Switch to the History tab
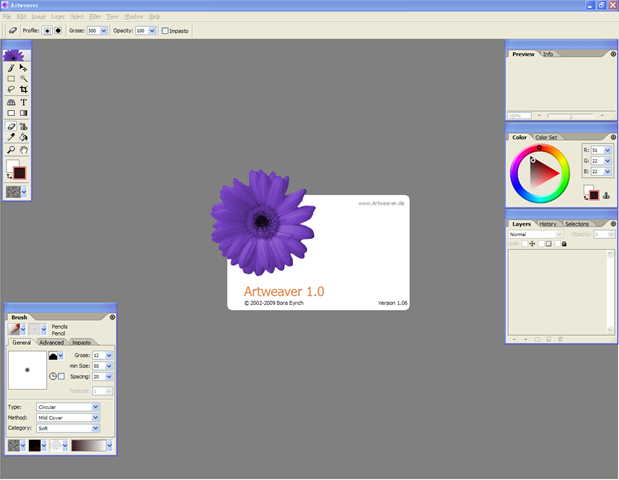This screenshot has width=619, height=480. (x=548, y=224)
